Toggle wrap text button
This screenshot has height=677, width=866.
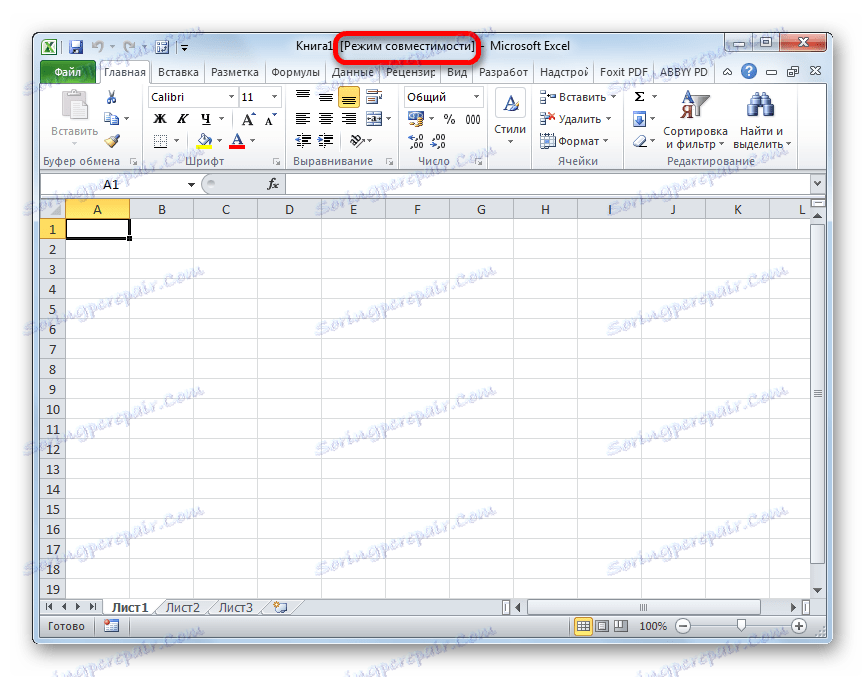pyautogui.click(x=374, y=97)
